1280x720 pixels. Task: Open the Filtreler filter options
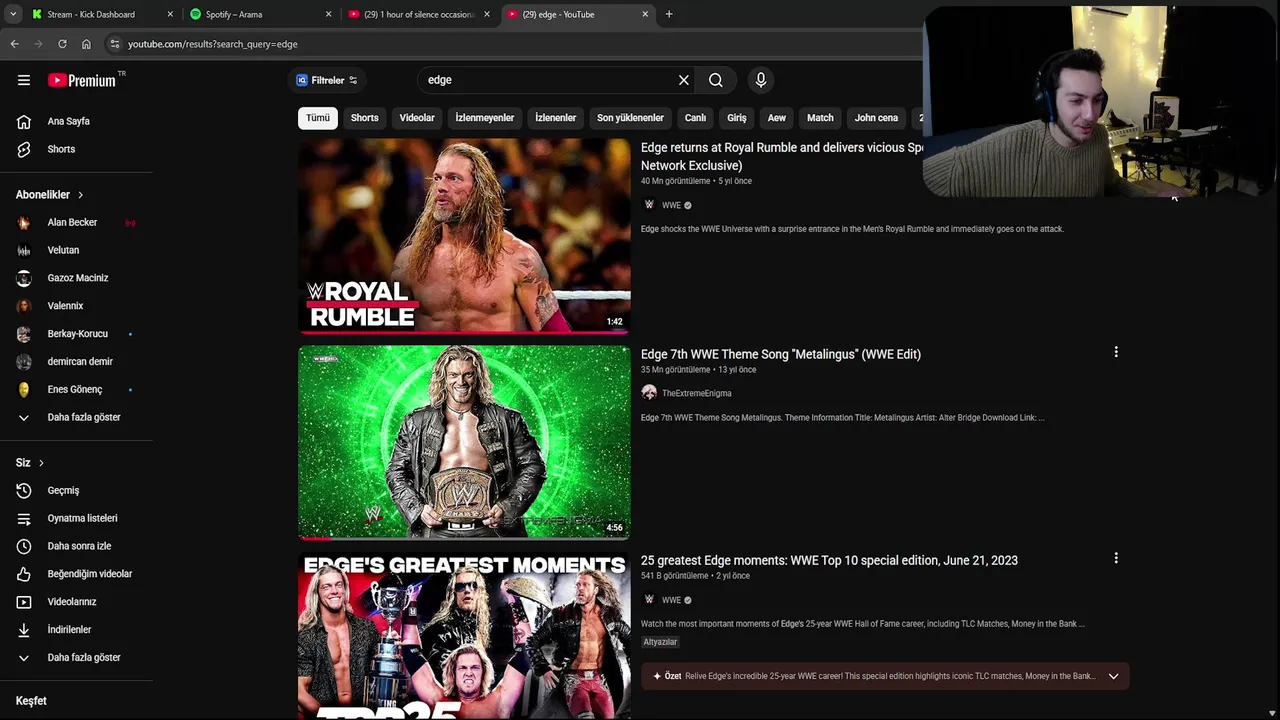tap(327, 80)
